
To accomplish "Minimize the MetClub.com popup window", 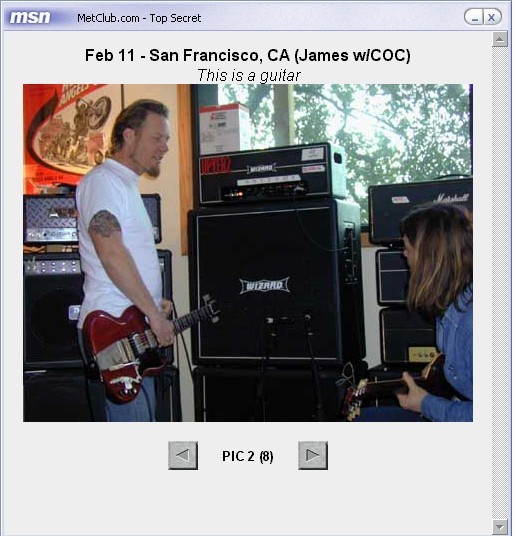I will [x=474, y=17].
